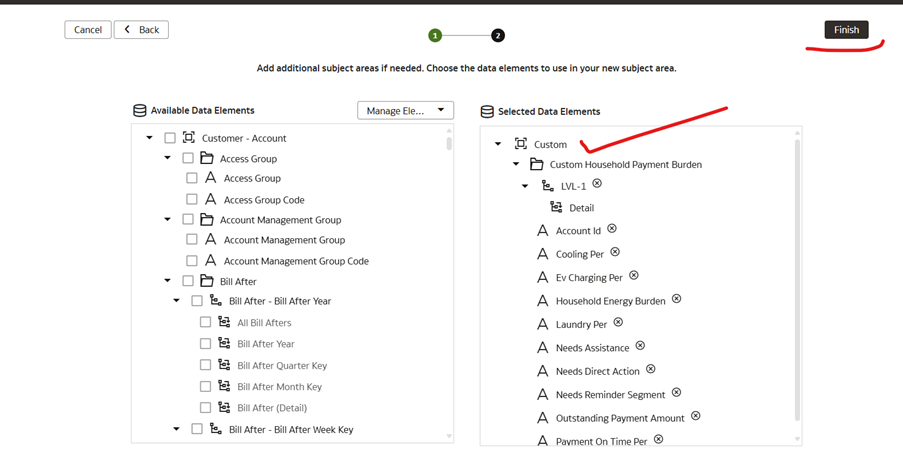Remove the Account Id element
This screenshot has height=453, width=903.
pyautogui.click(x=612, y=229)
